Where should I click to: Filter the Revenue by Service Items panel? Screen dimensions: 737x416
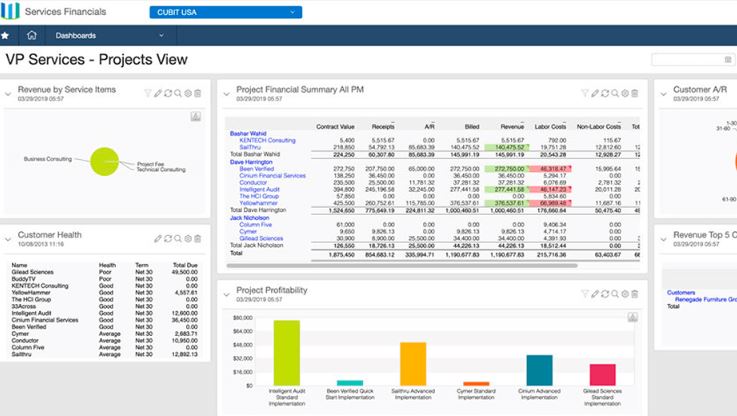point(148,94)
